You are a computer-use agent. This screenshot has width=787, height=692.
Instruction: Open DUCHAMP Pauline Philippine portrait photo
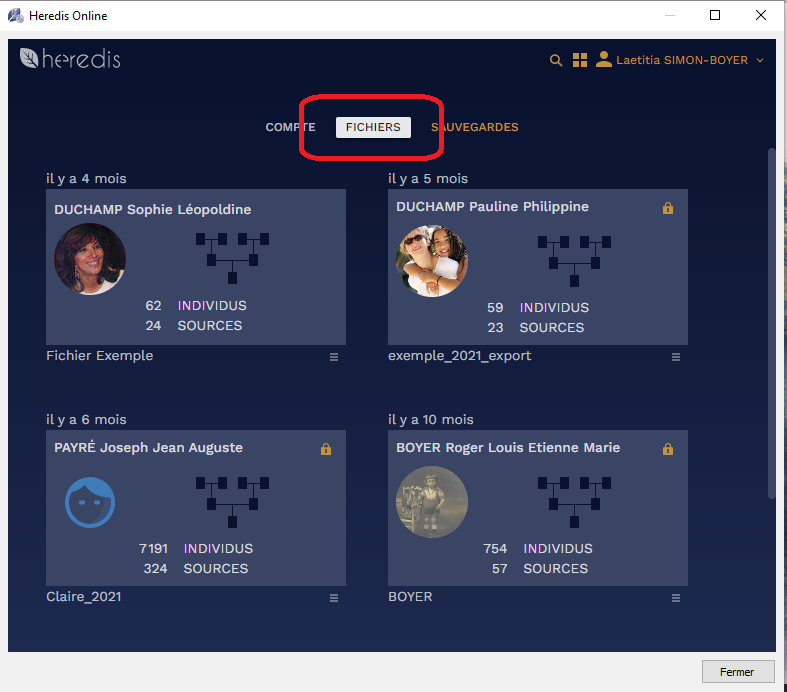coord(432,261)
